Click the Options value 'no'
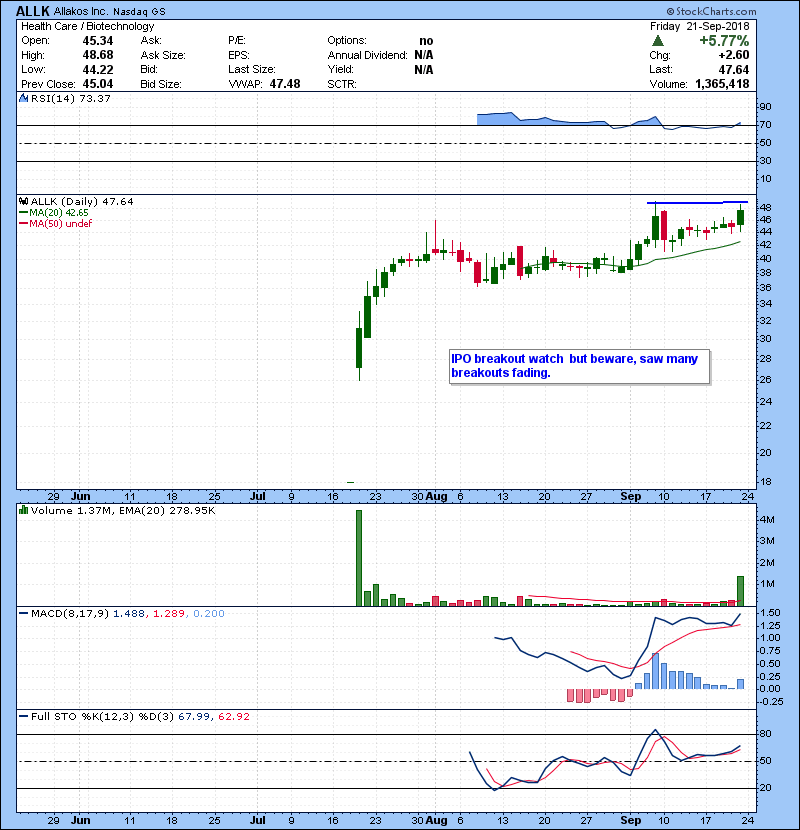 tap(426, 41)
